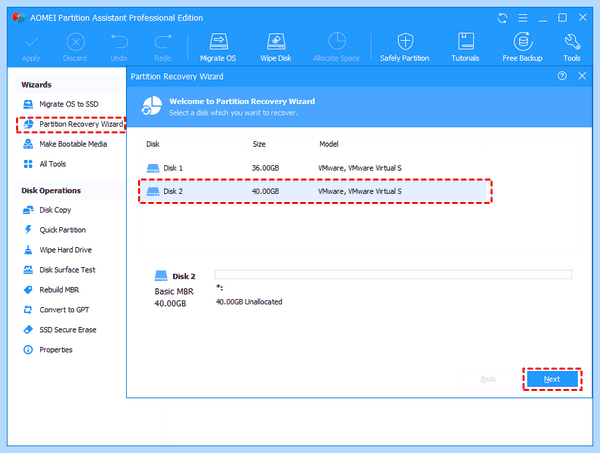Click the Next button
Screen dimensions: 600x453
pyautogui.click(x=552, y=379)
